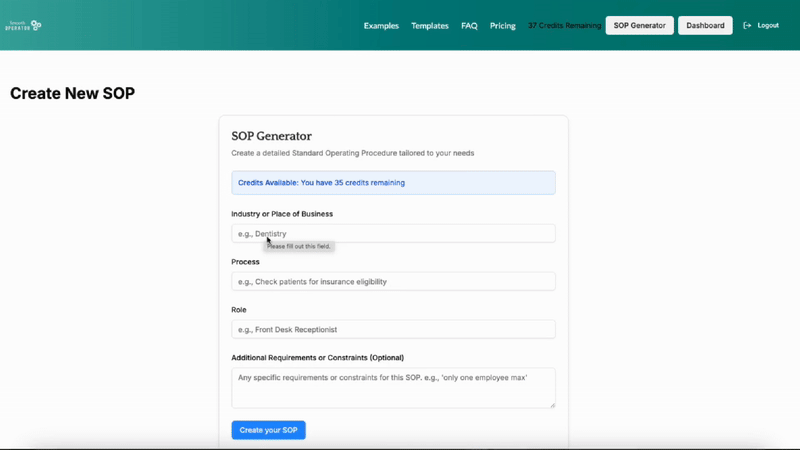Click the 37 Credits Remaining indicator
800x450 pixels.
(x=564, y=26)
